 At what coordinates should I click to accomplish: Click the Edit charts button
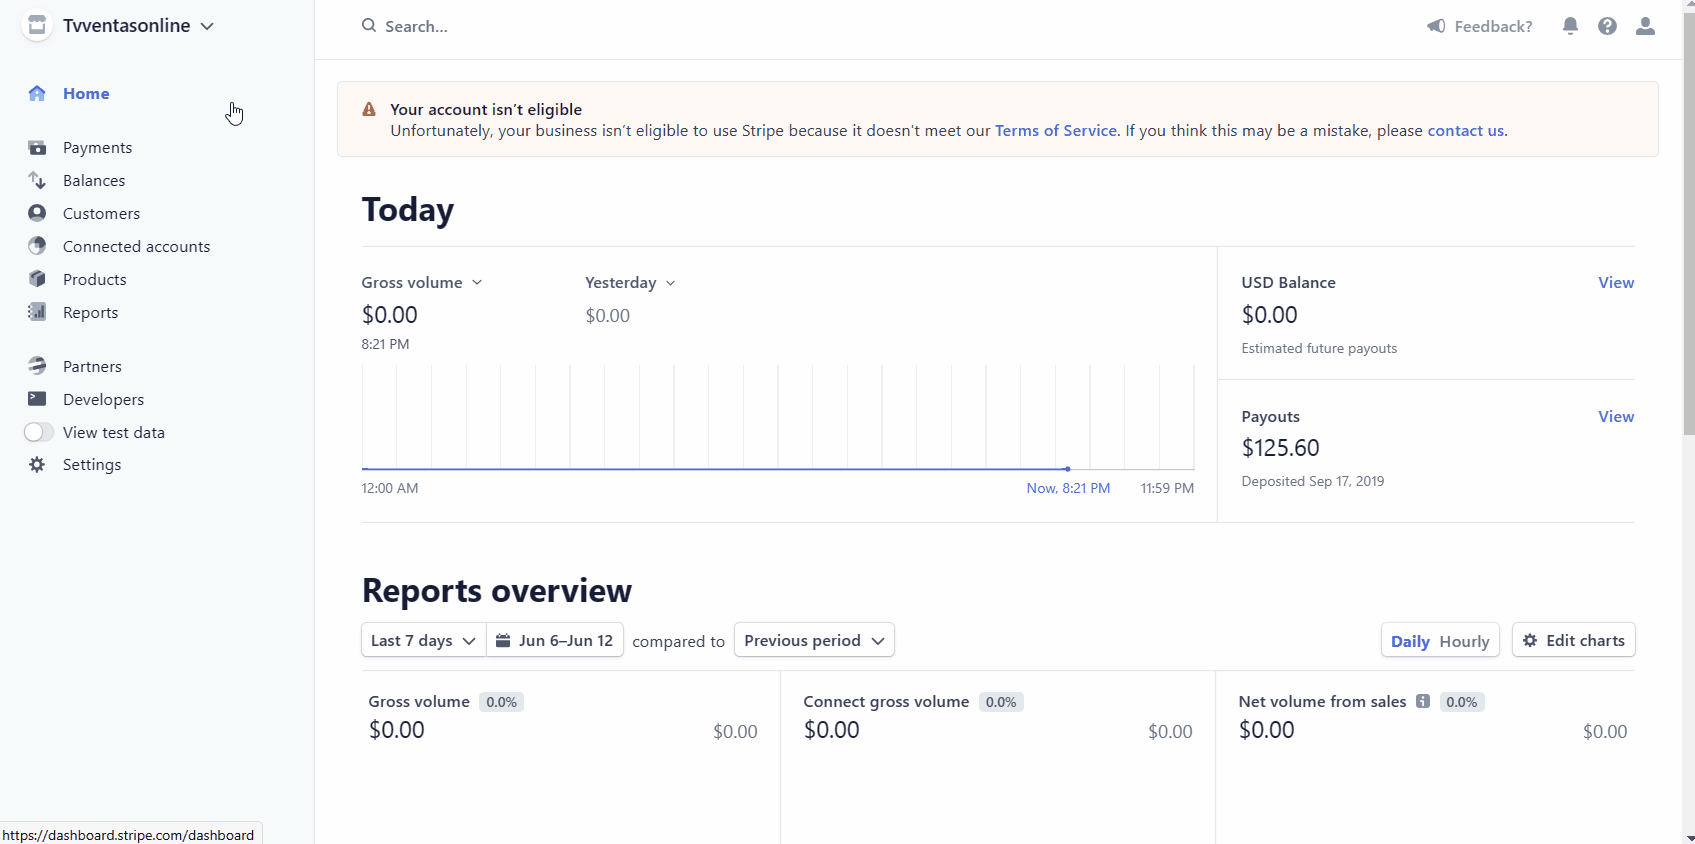click(x=1573, y=641)
